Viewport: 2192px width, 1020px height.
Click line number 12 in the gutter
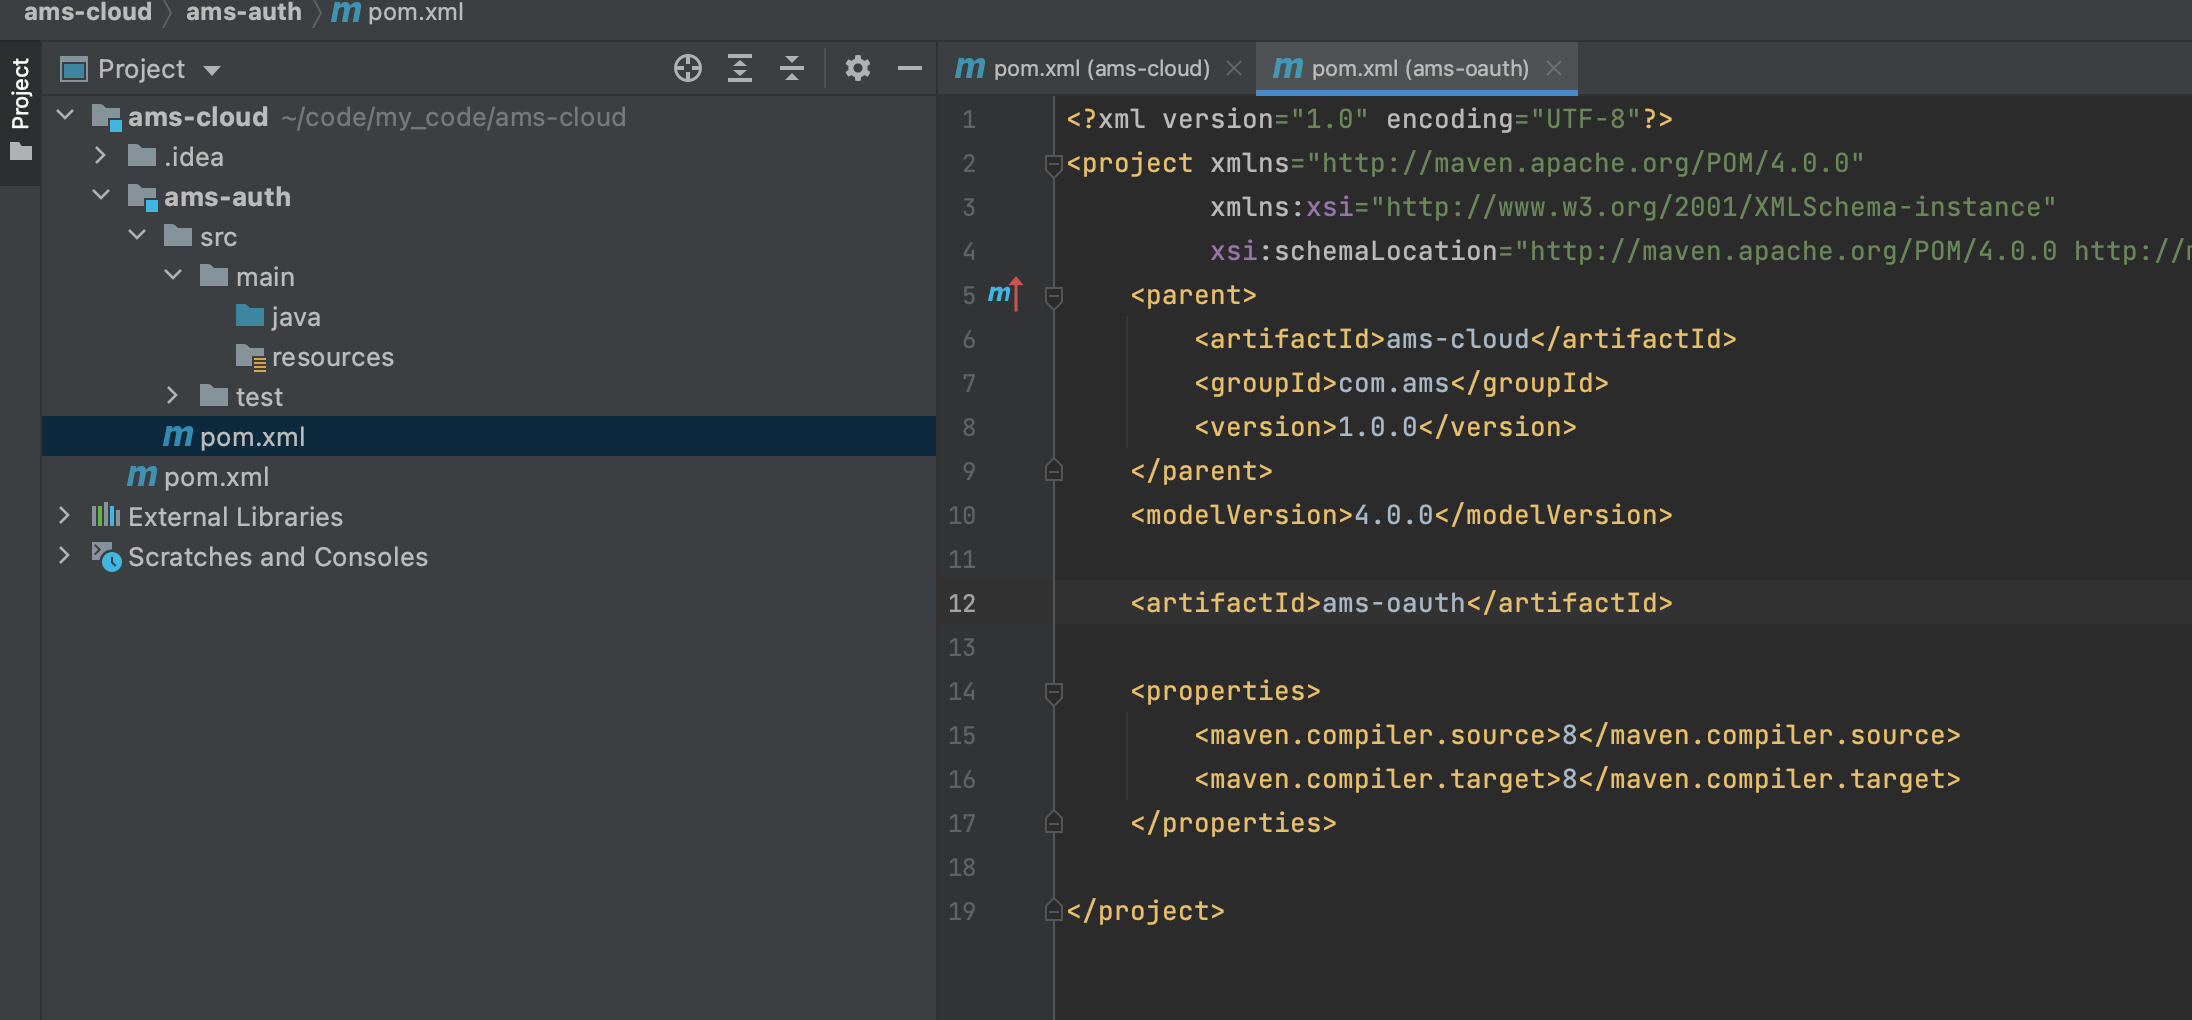[x=962, y=603]
